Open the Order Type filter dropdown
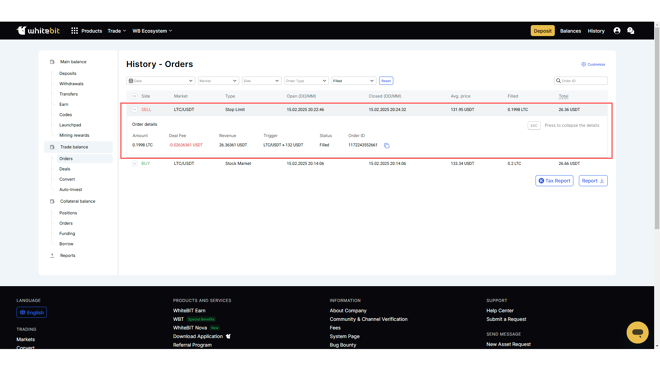This screenshot has width=660, height=371. [x=306, y=81]
